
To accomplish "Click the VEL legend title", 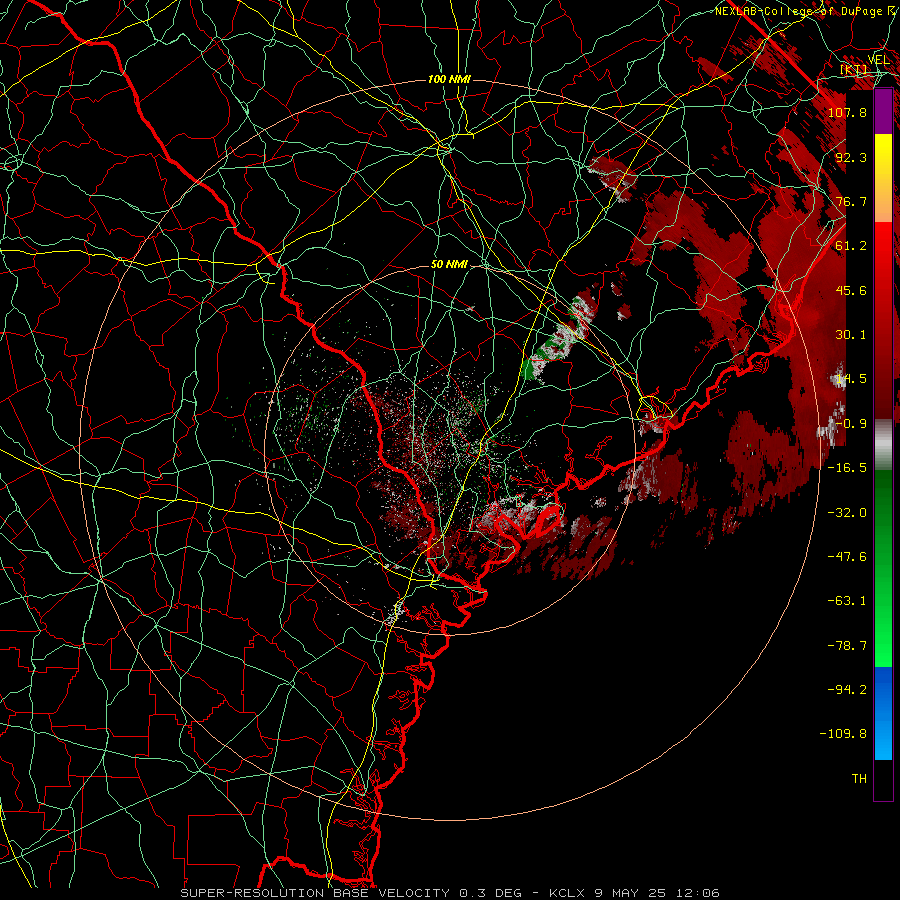I will click(878, 60).
